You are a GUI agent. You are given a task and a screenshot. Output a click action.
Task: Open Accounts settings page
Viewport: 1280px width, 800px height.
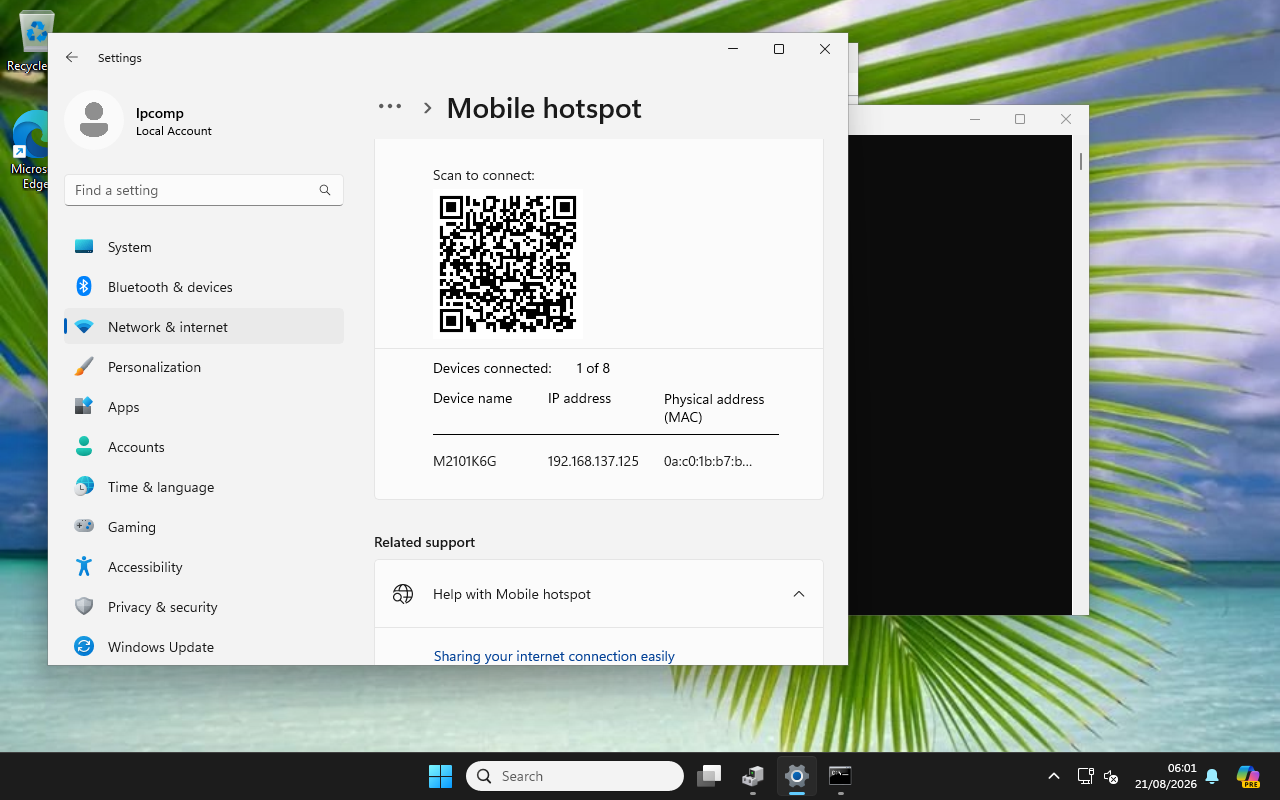204,447
